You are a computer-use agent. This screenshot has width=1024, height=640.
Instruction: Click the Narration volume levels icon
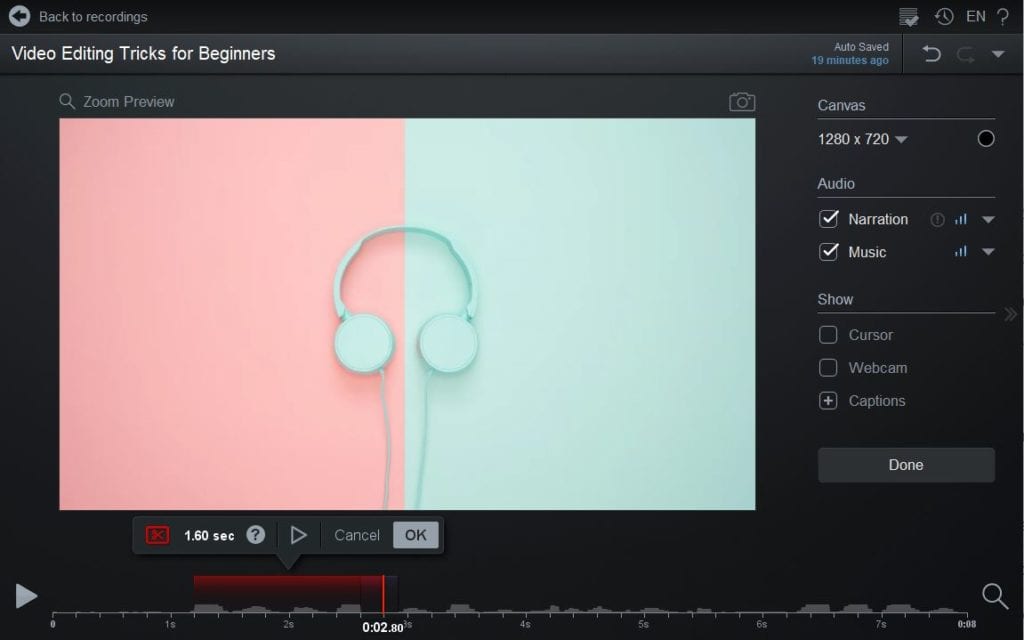[x=961, y=219]
